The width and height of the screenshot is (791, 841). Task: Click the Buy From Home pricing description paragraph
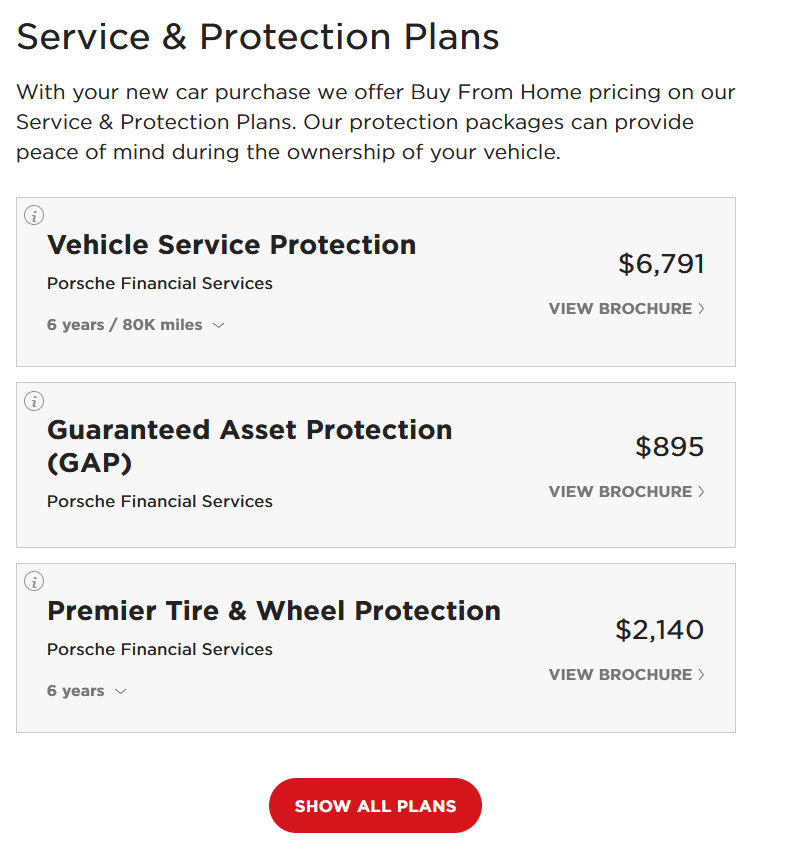[375, 122]
